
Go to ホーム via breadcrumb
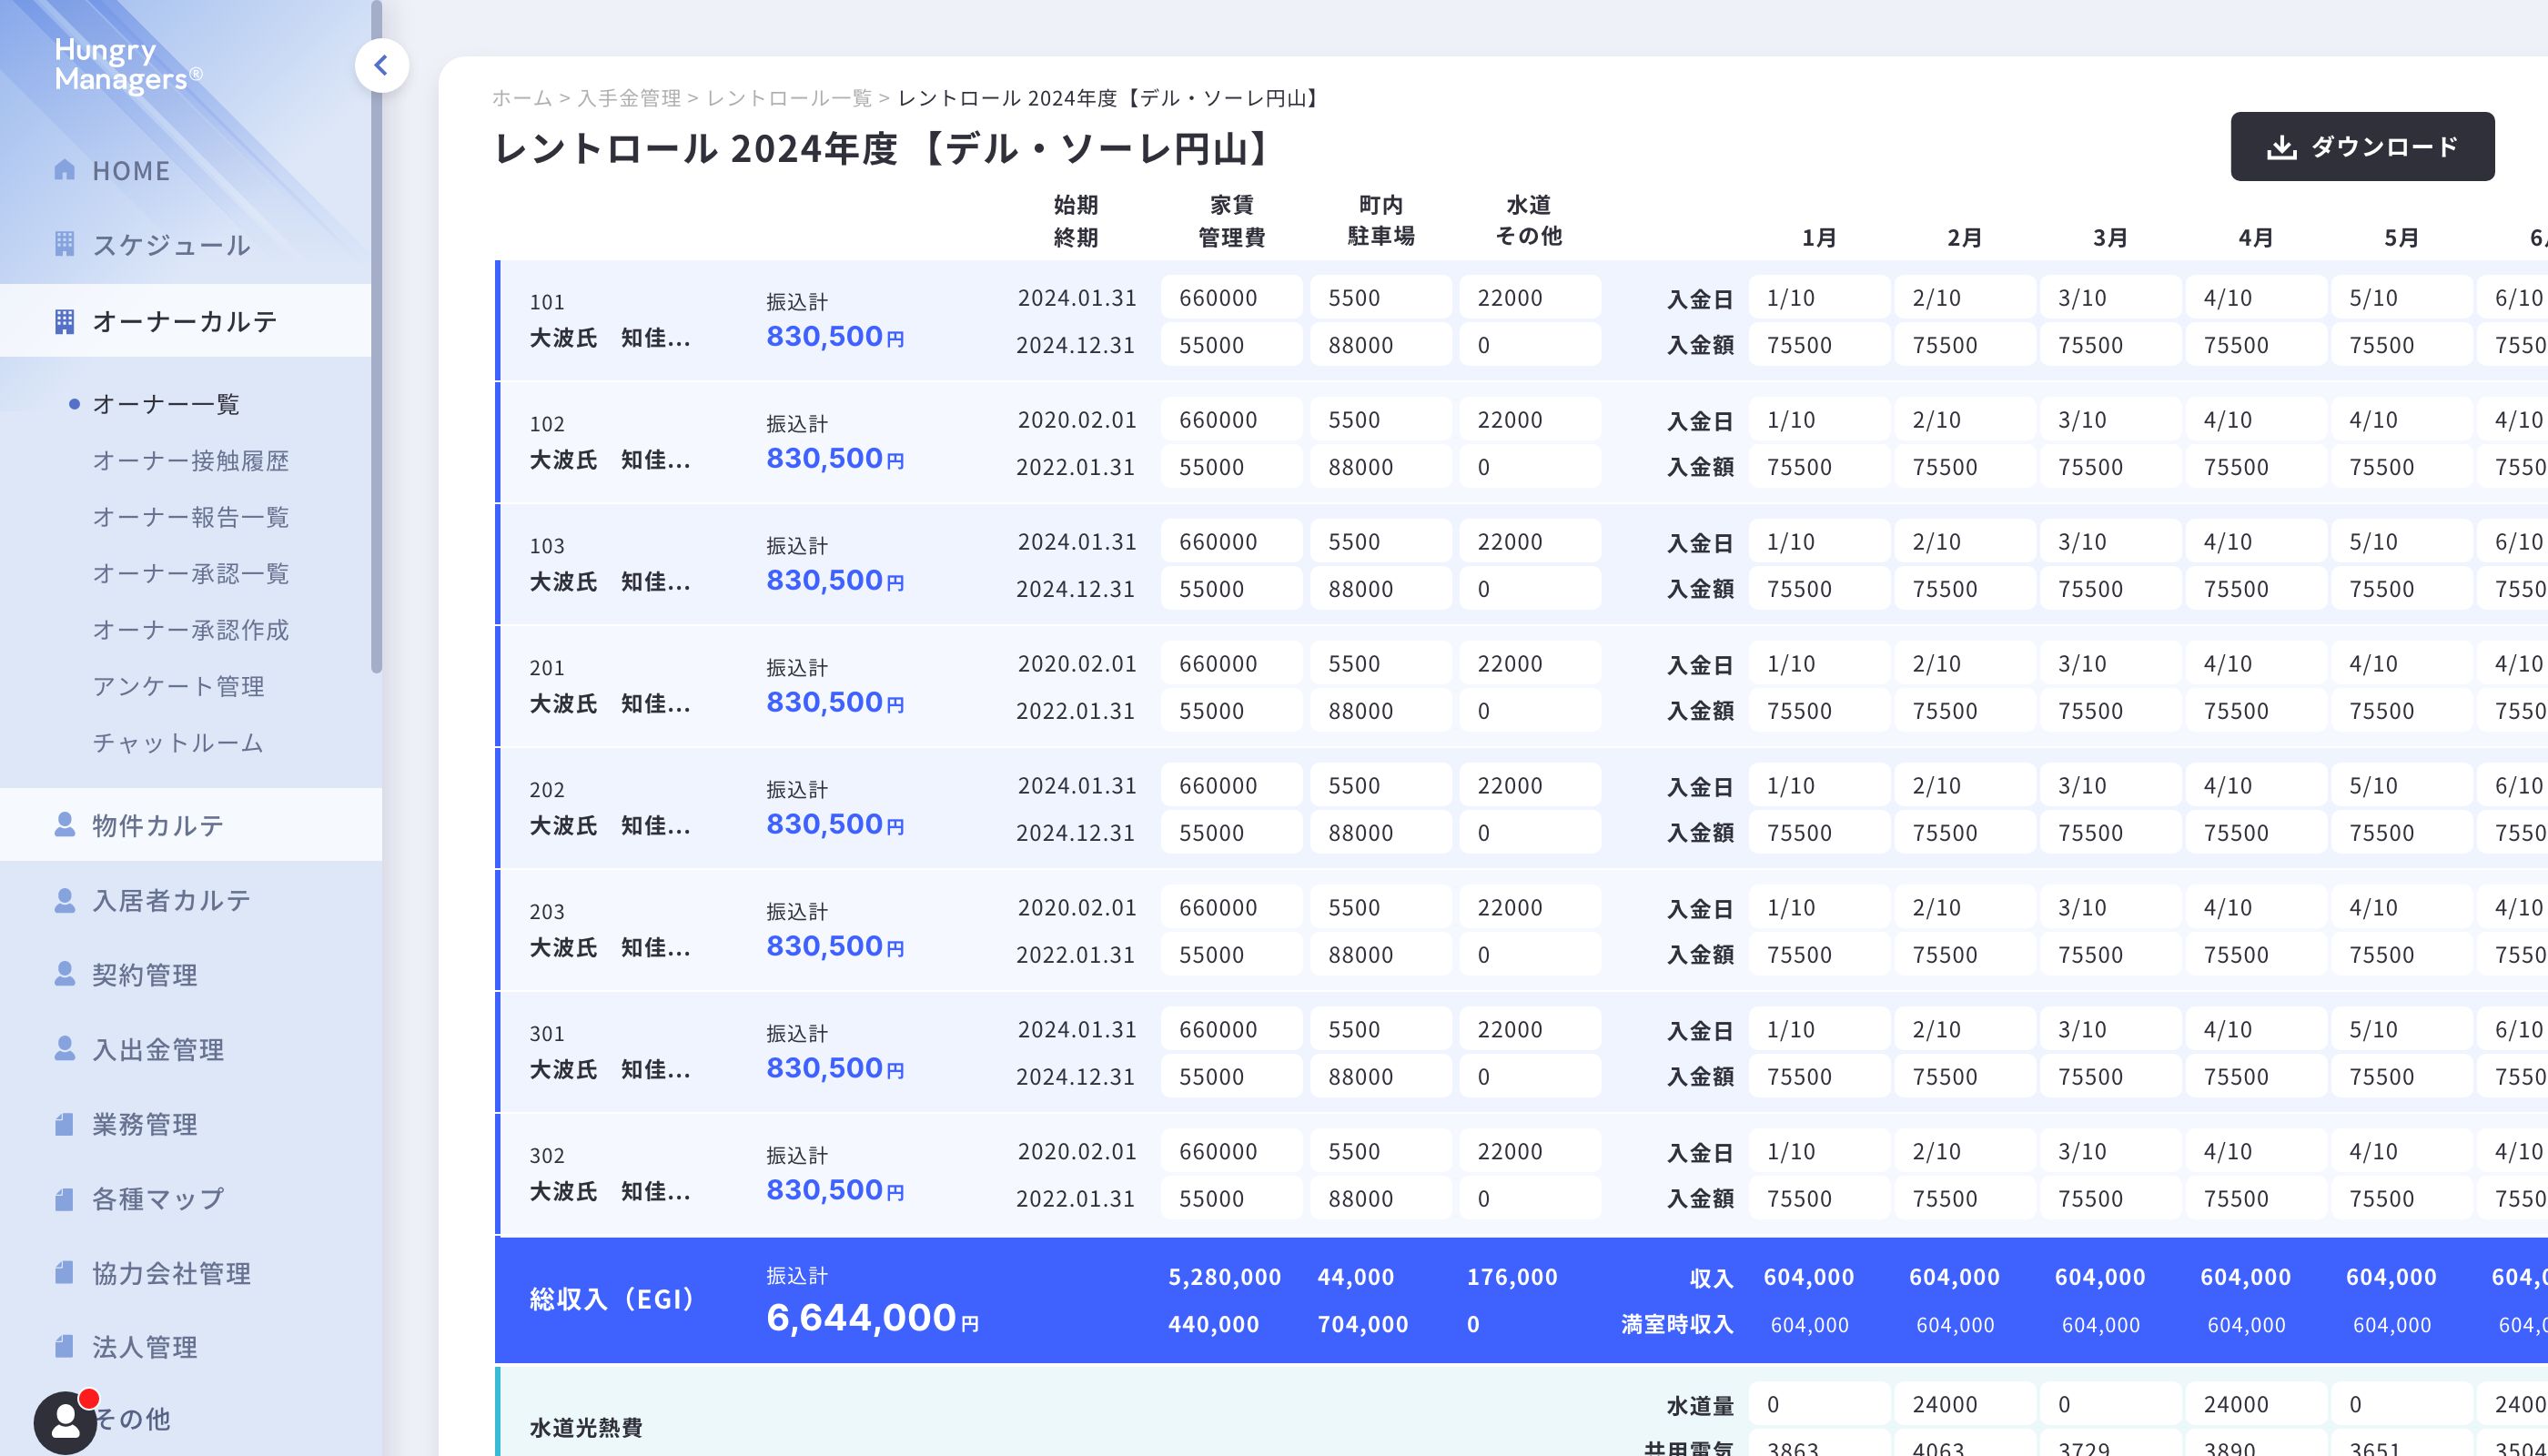[x=521, y=98]
